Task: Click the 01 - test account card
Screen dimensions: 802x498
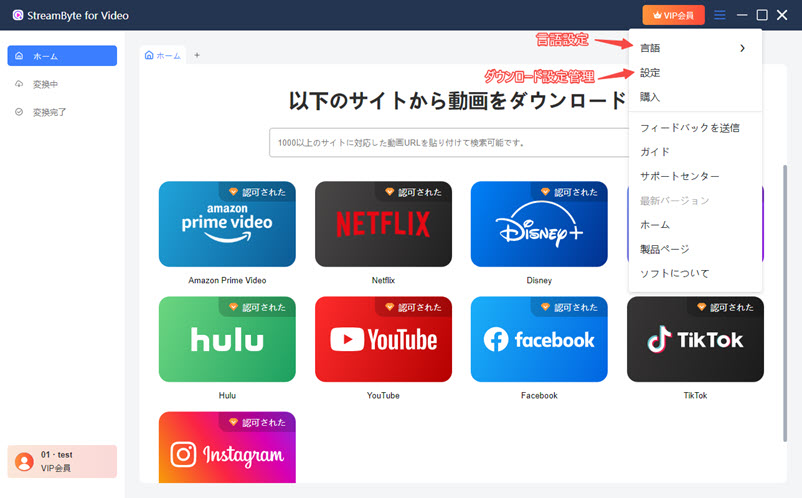Action: [x=62, y=461]
